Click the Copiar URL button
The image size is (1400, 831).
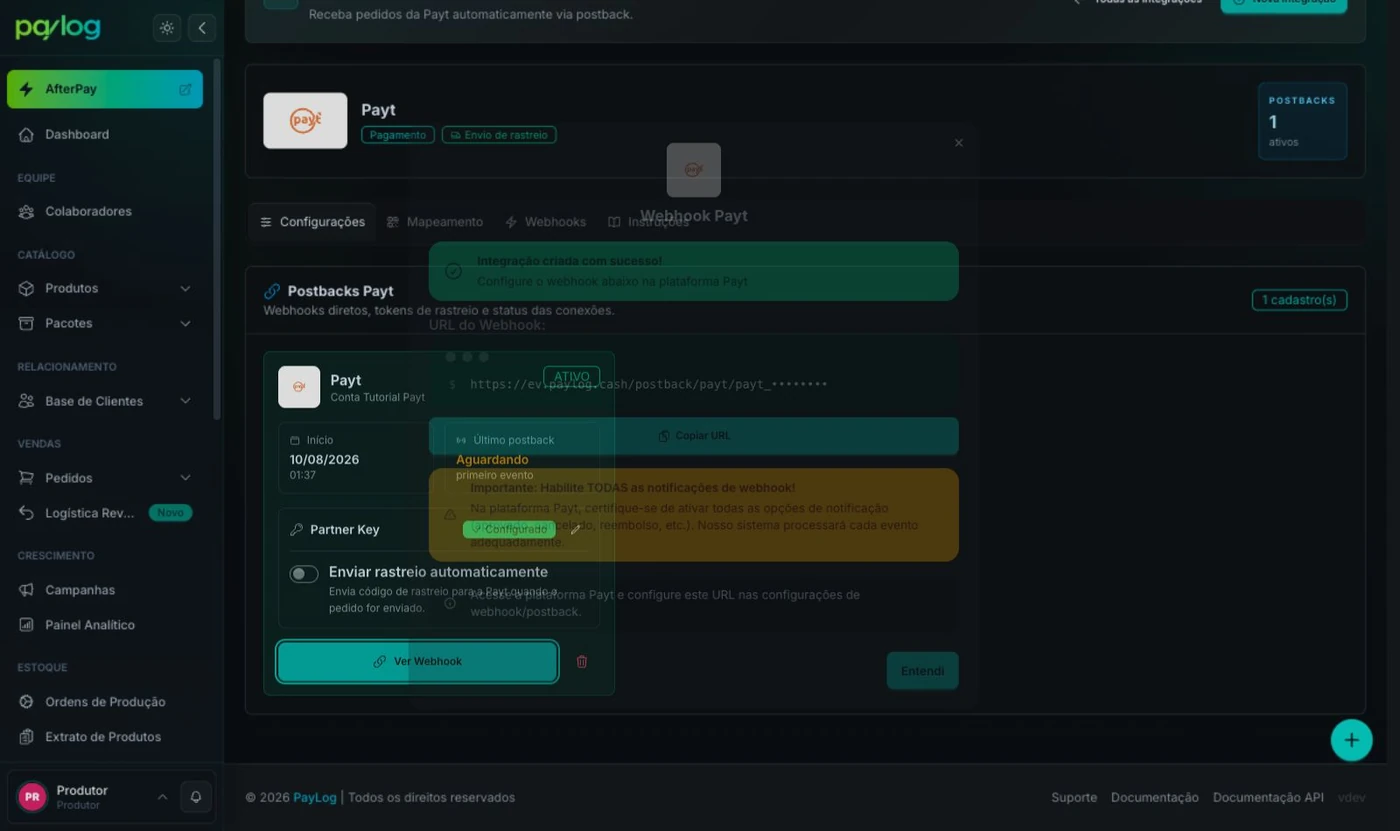tap(693, 436)
